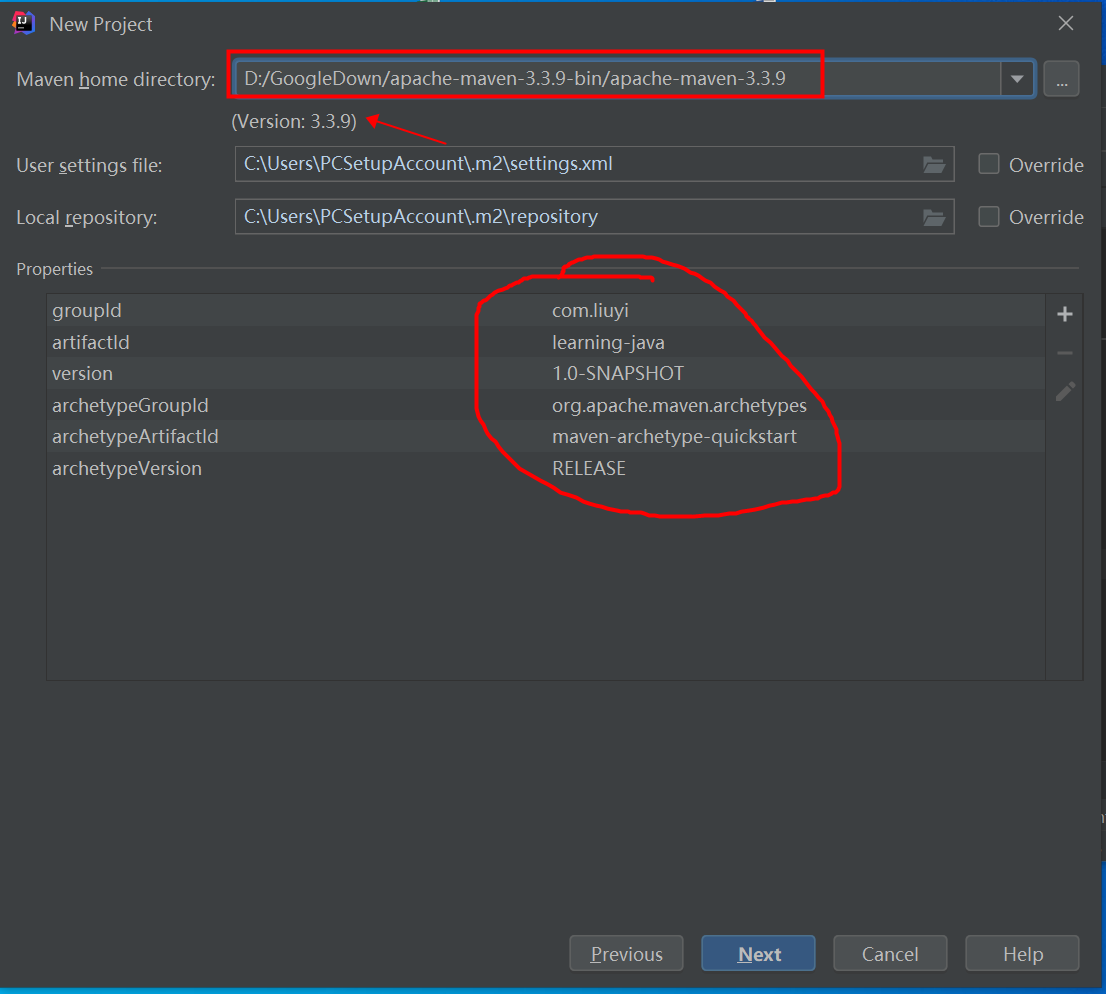The height and width of the screenshot is (994, 1106).
Task: Click the com.liuyi value cell
Action: [590, 310]
